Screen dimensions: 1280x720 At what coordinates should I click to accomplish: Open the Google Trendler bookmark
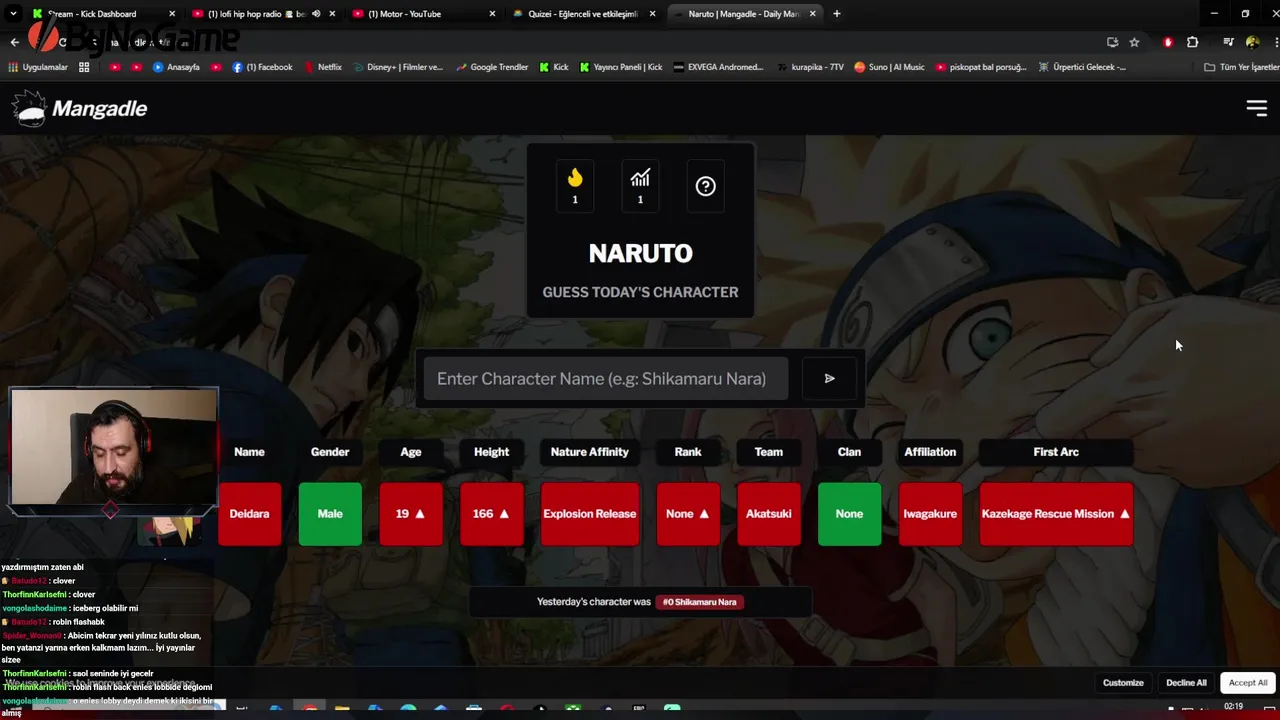pyautogui.click(x=492, y=67)
